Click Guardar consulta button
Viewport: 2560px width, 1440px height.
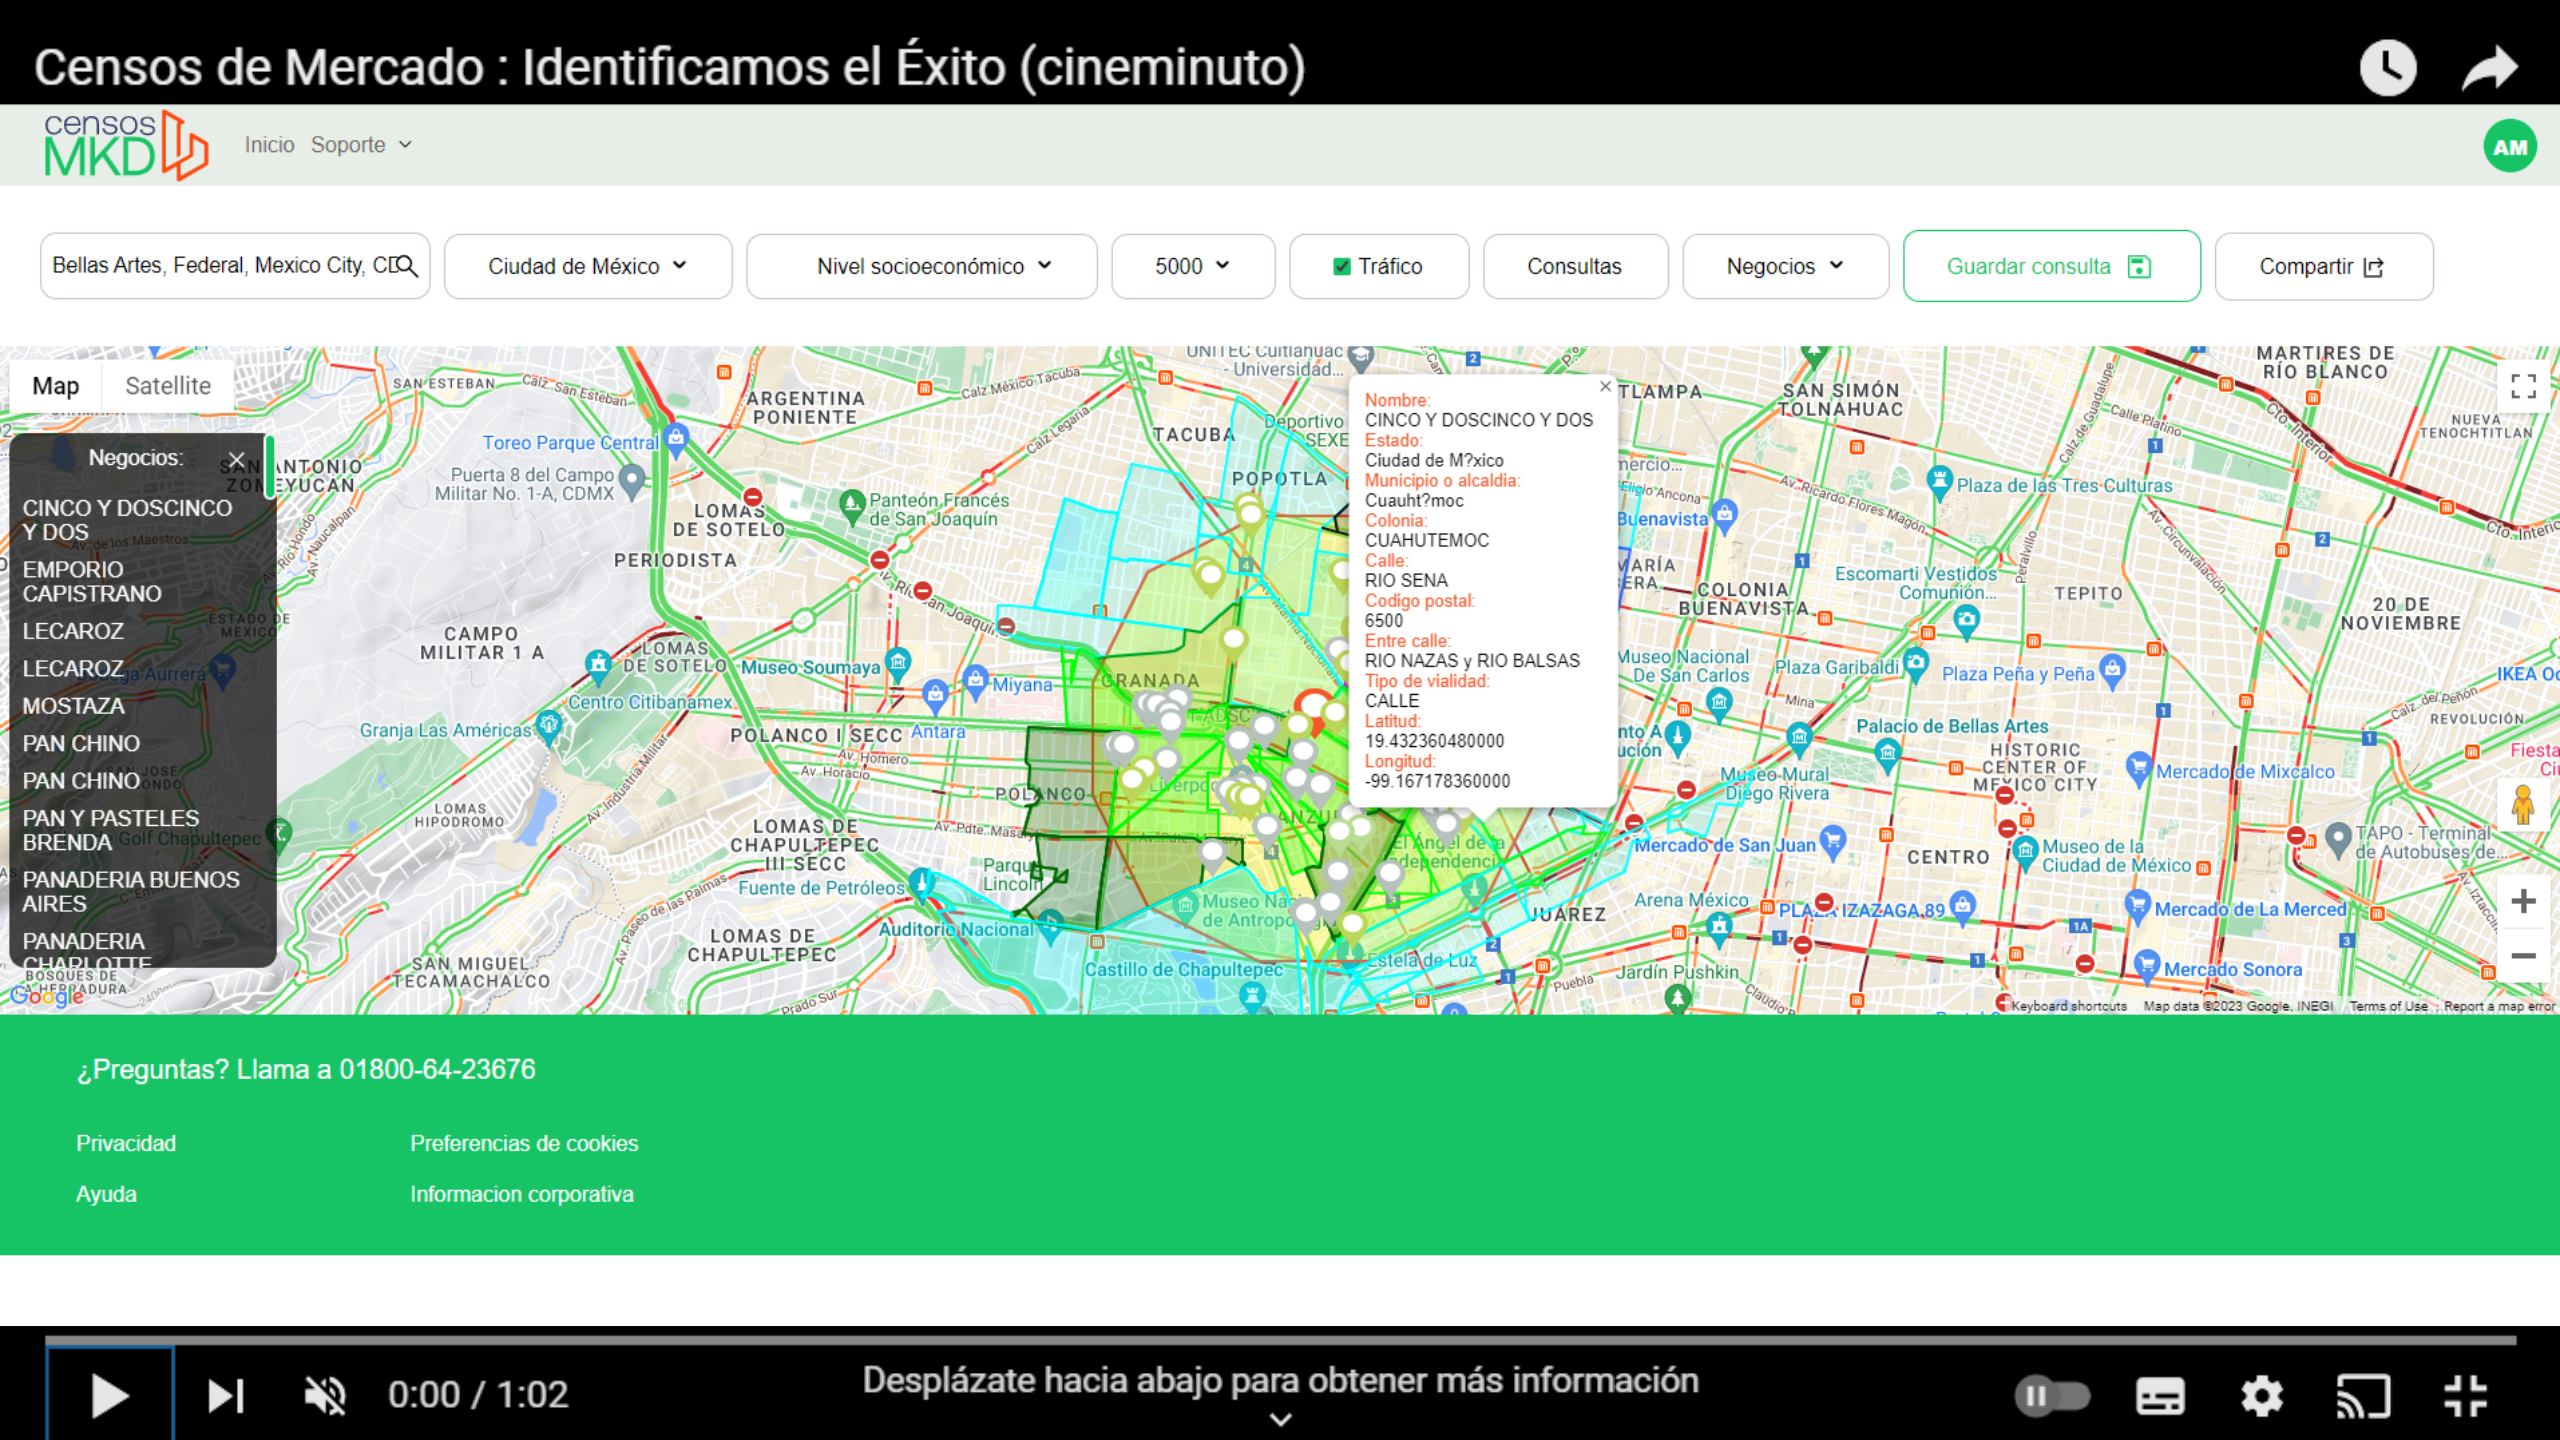click(2051, 267)
